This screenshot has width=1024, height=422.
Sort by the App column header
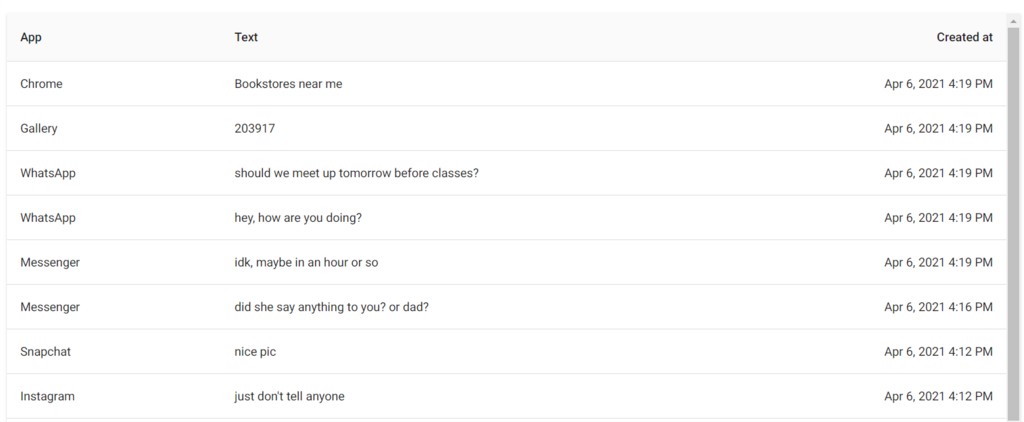coord(31,37)
